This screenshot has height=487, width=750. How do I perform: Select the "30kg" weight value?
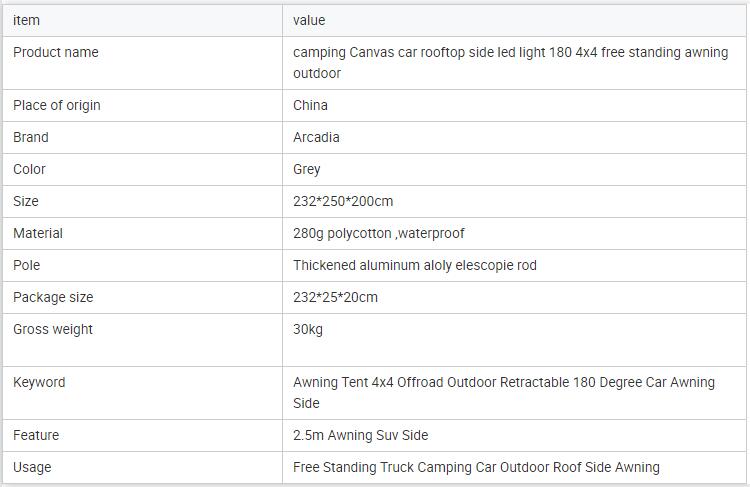308,329
